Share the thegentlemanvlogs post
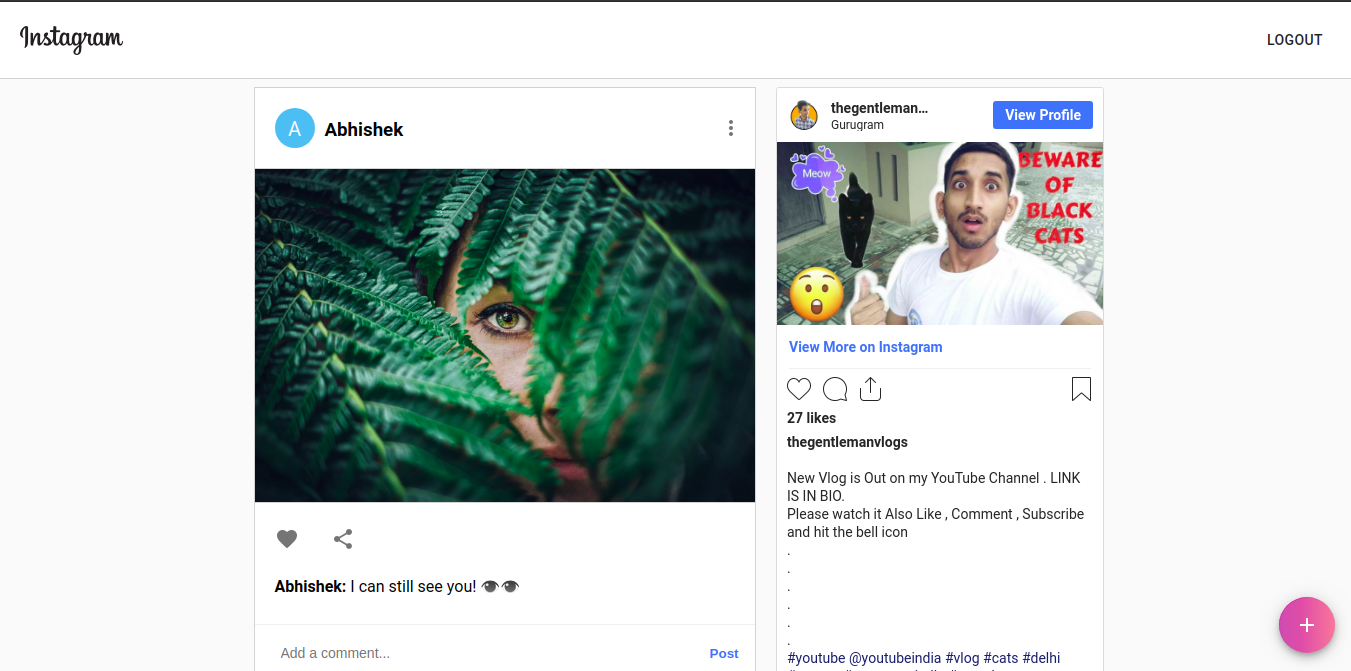The width and height of the screenshot is (1351, 671). tap(870, 388)
